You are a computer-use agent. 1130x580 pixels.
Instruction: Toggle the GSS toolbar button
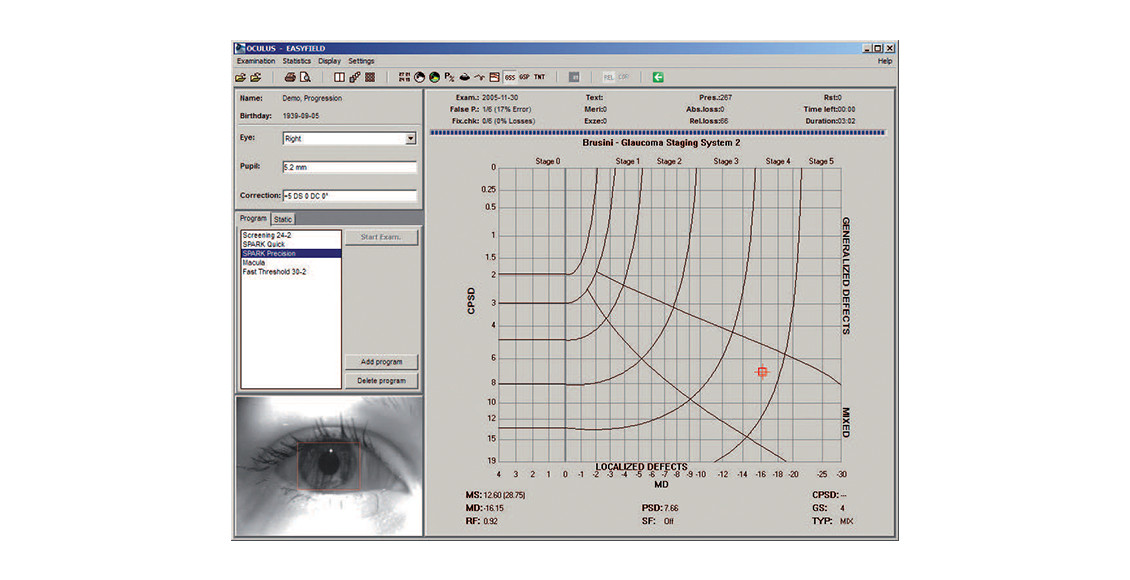coord(510,77)
